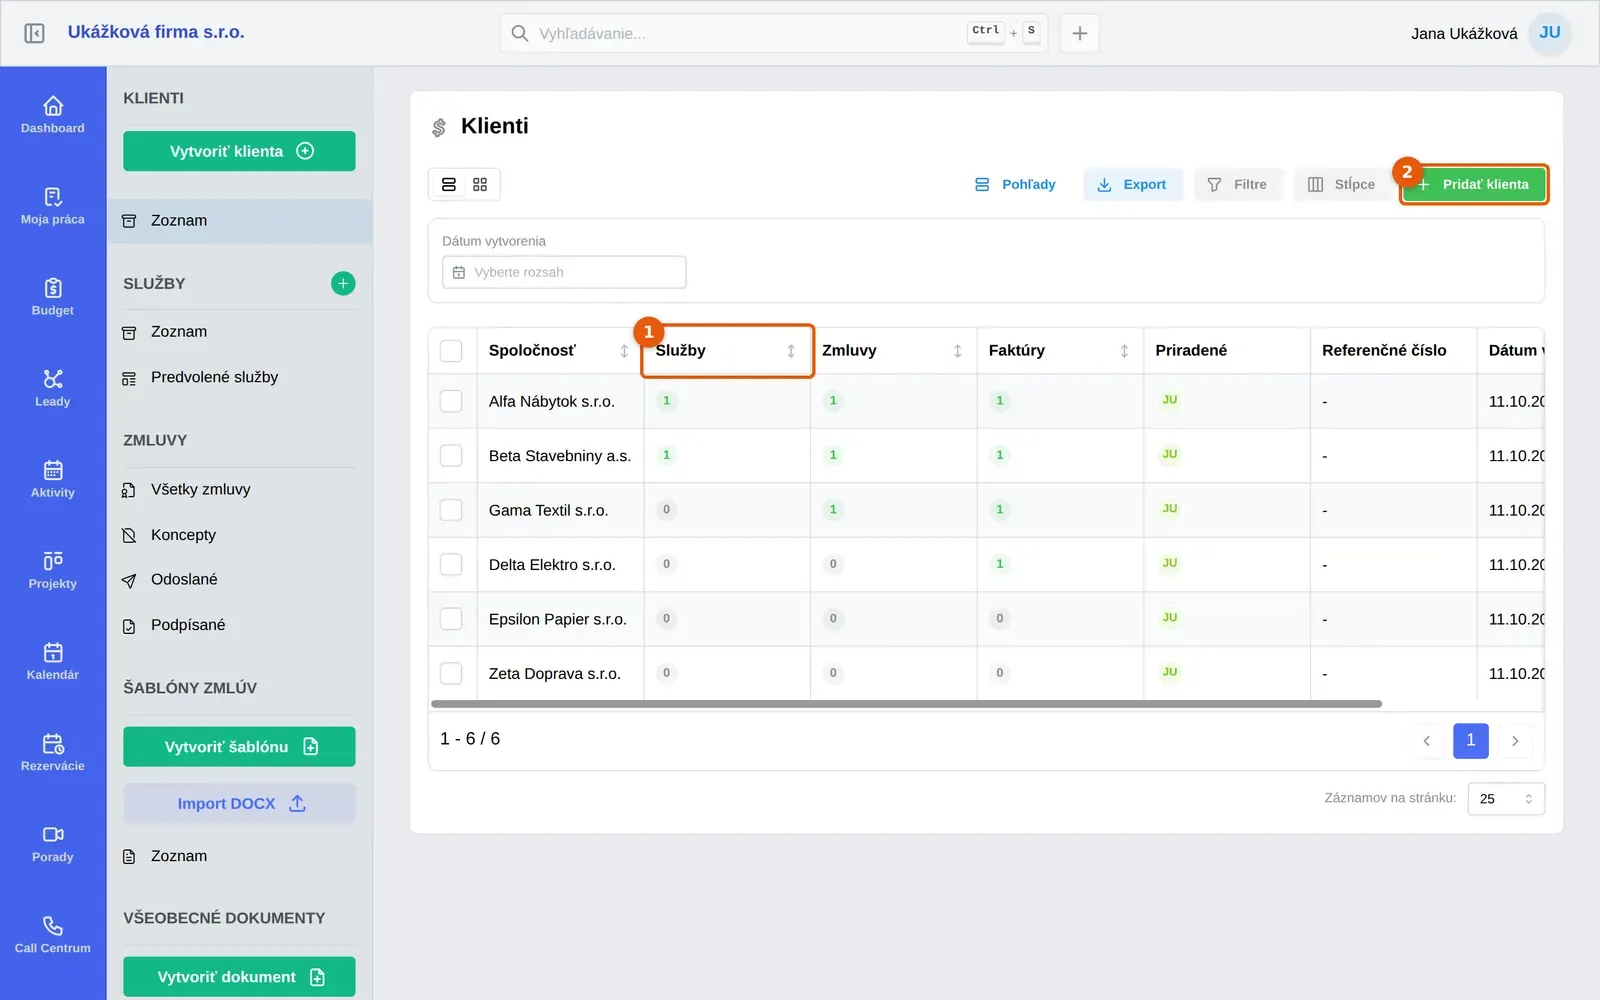Open Koncepty contracts list

tap(240, 535)
